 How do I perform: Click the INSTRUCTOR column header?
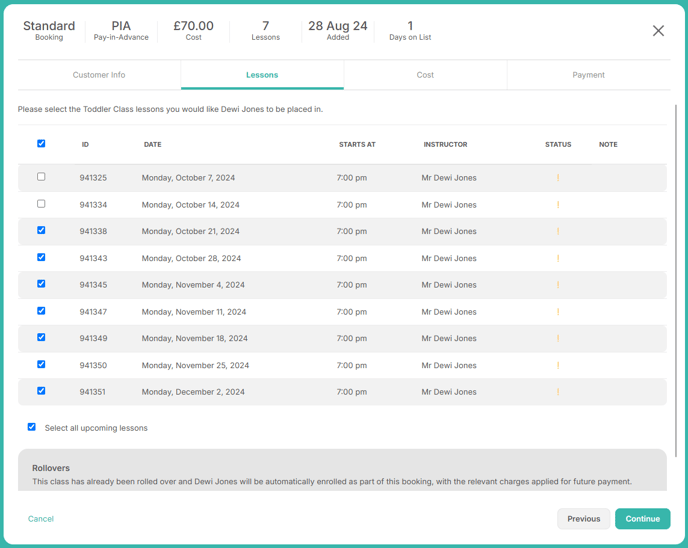point(445,144)
